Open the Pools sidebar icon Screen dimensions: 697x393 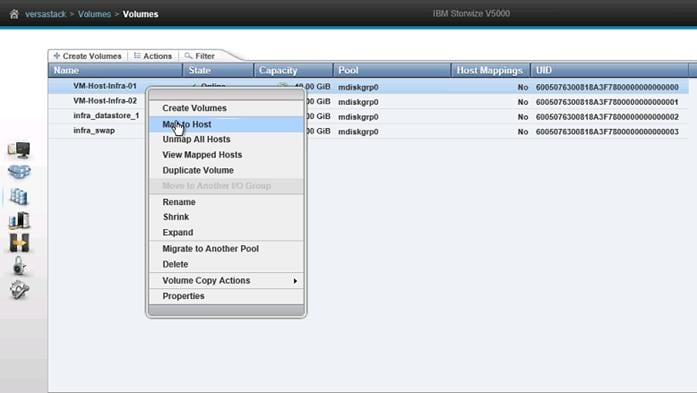tap(19, 172)
